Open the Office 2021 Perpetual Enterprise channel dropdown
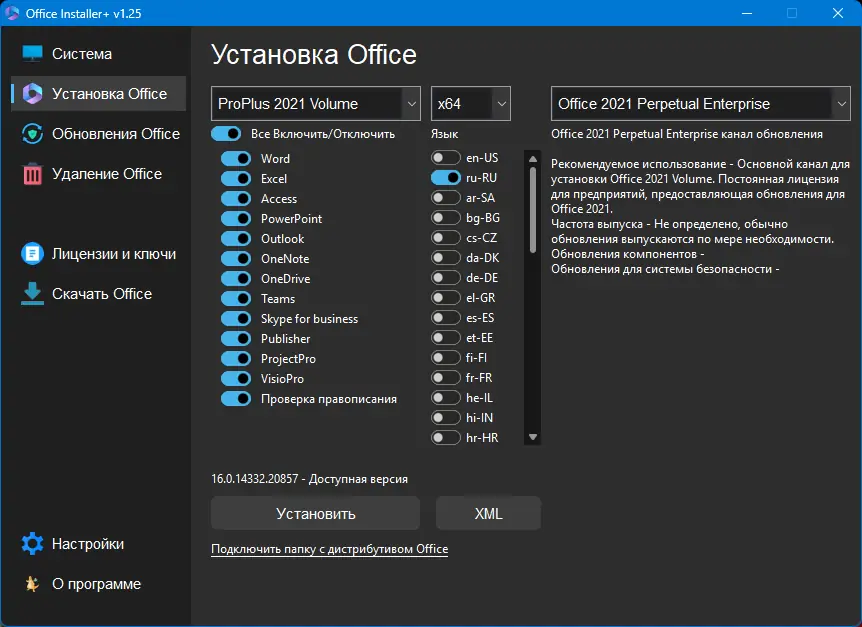 click(x=700, y=104)
